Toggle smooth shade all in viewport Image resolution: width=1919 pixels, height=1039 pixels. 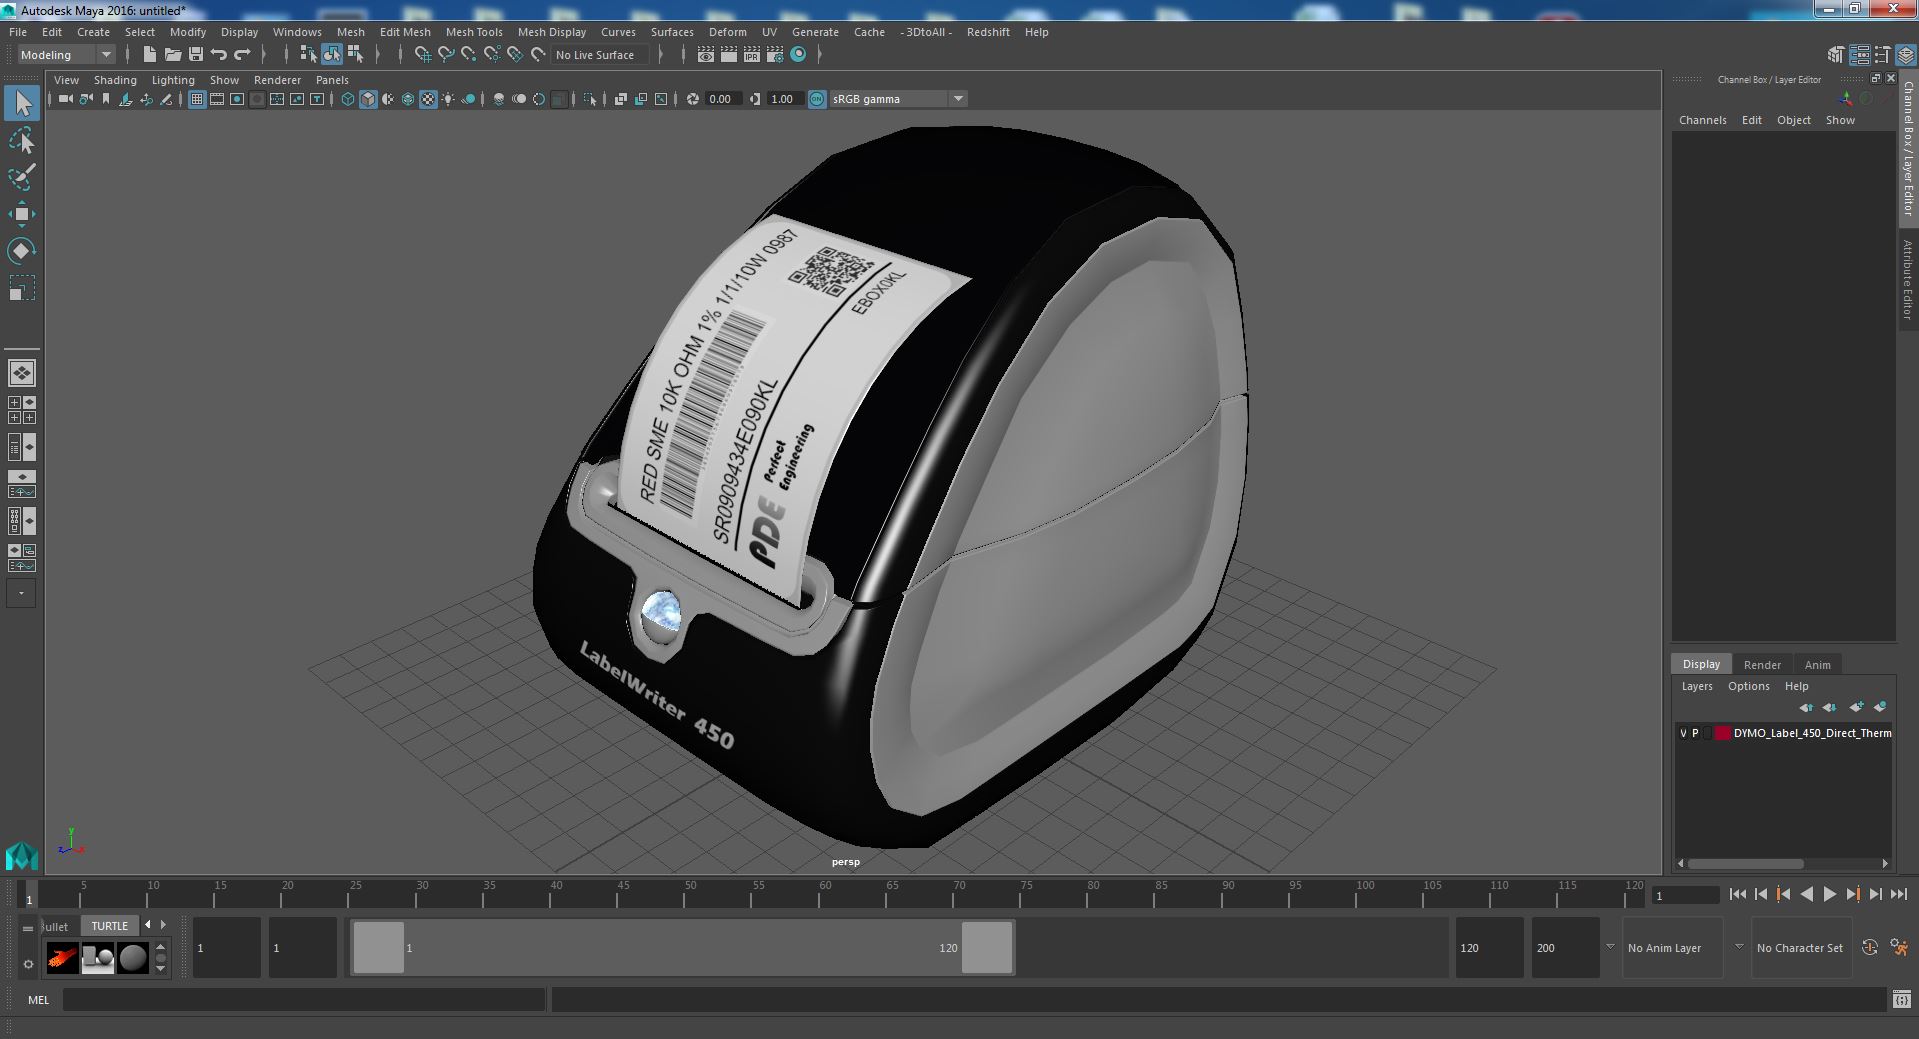coord(368,99)
